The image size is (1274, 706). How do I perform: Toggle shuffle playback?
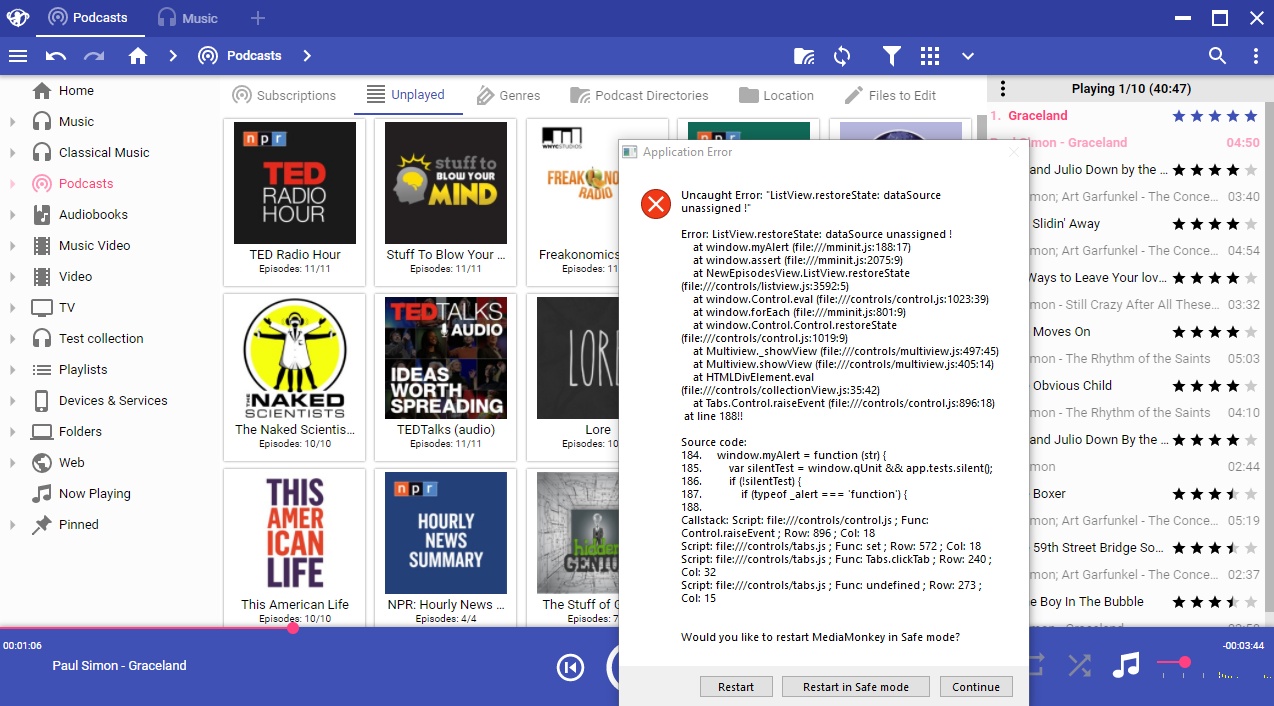coord(1079,665)
